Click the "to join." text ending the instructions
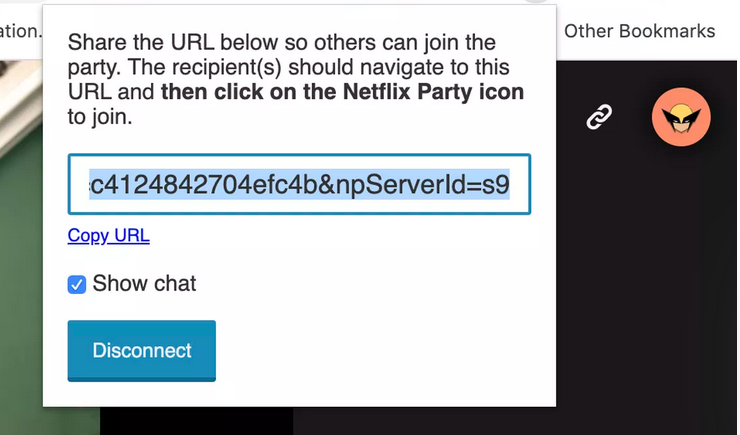This screenshot has width=740, height=435. [x=100, y=118]
